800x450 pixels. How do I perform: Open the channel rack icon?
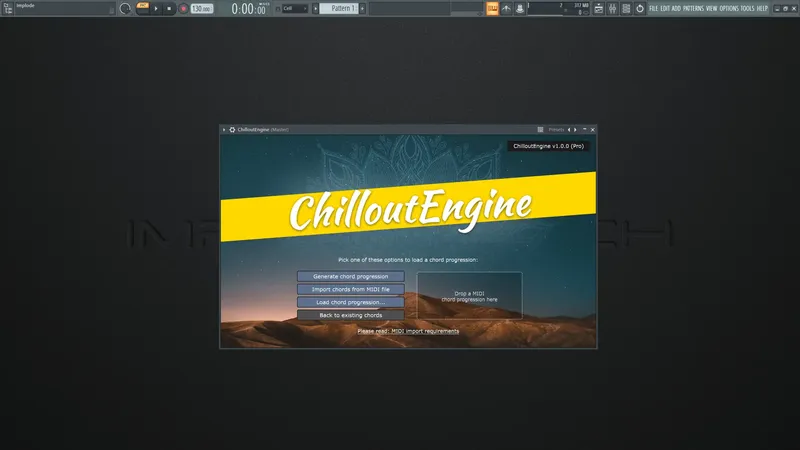click(x=626, y=9)
